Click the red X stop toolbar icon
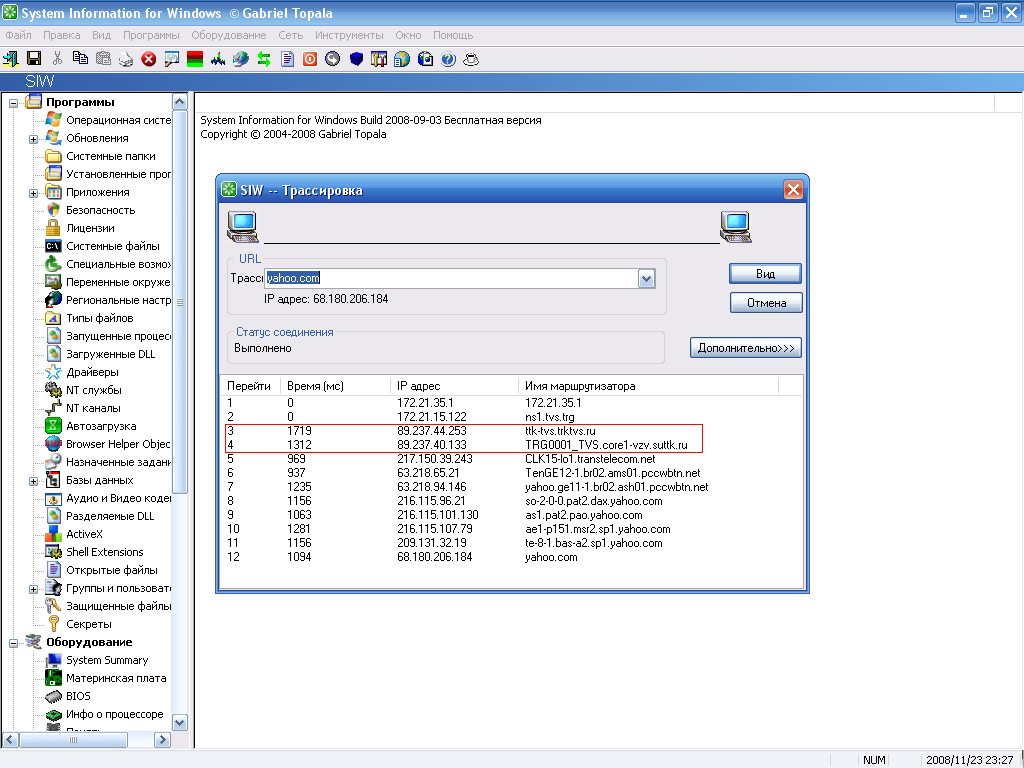The height and width of the screenshot is (768, 1024). tap(149, 59)
